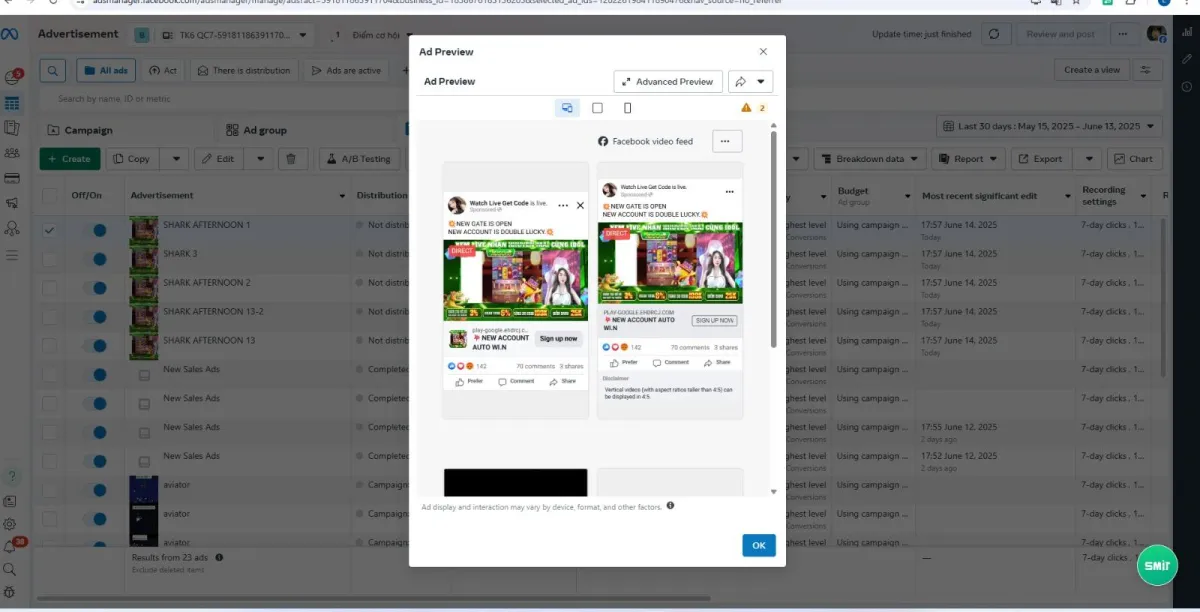Select the Act filter
Image resolution: width=1200 pixels, height=612 pixels.
[x=163, y=70]
